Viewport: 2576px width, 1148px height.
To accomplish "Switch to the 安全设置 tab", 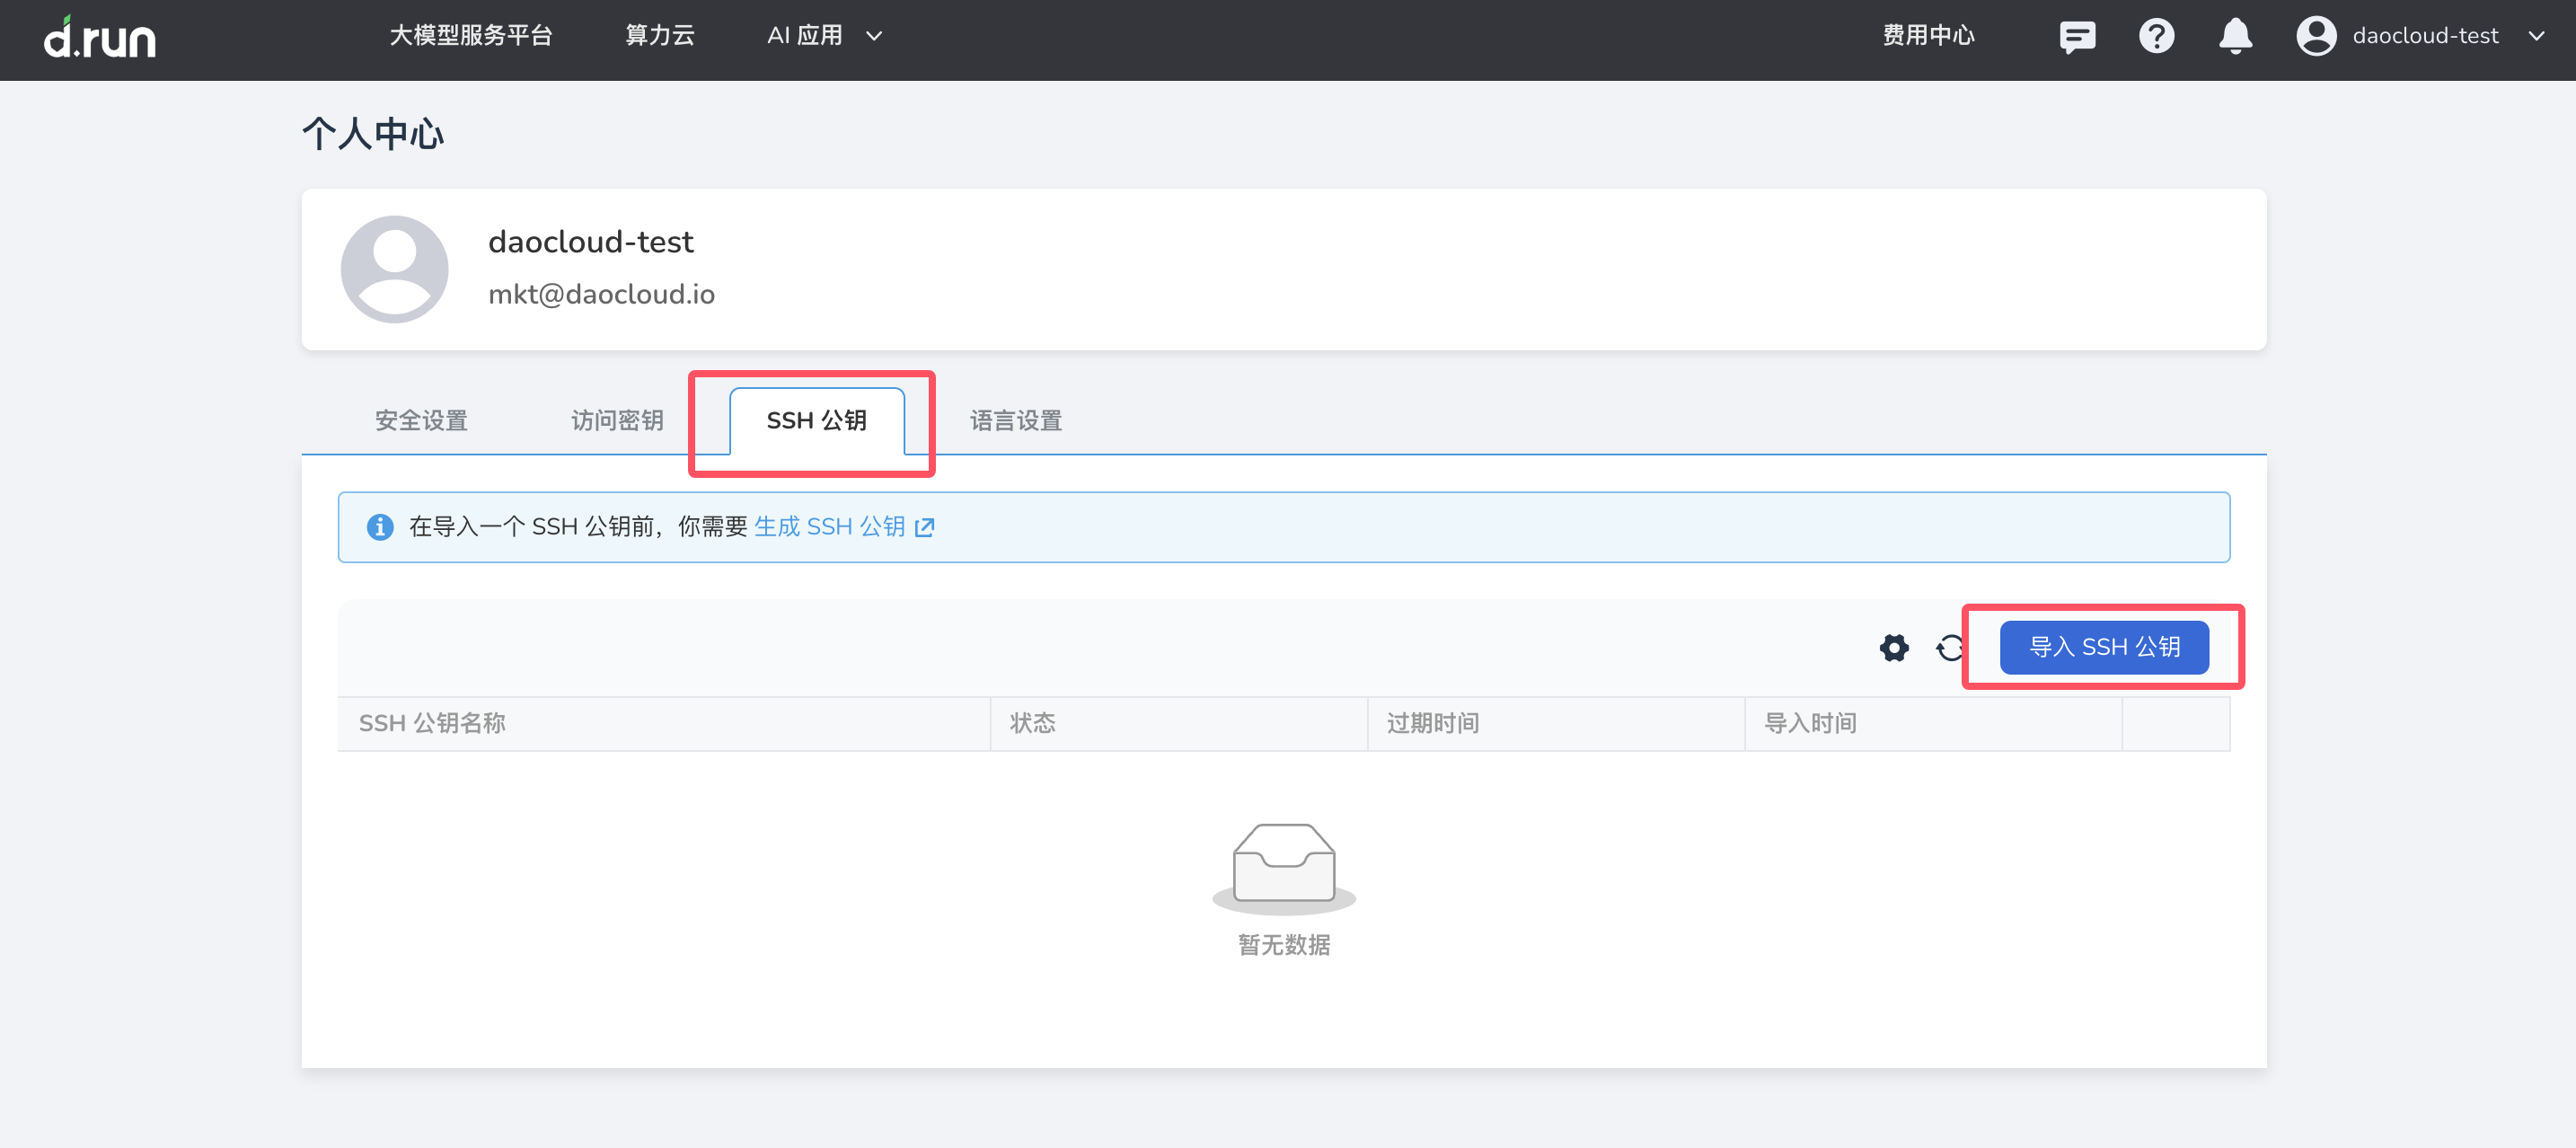I will click(420, 421).
